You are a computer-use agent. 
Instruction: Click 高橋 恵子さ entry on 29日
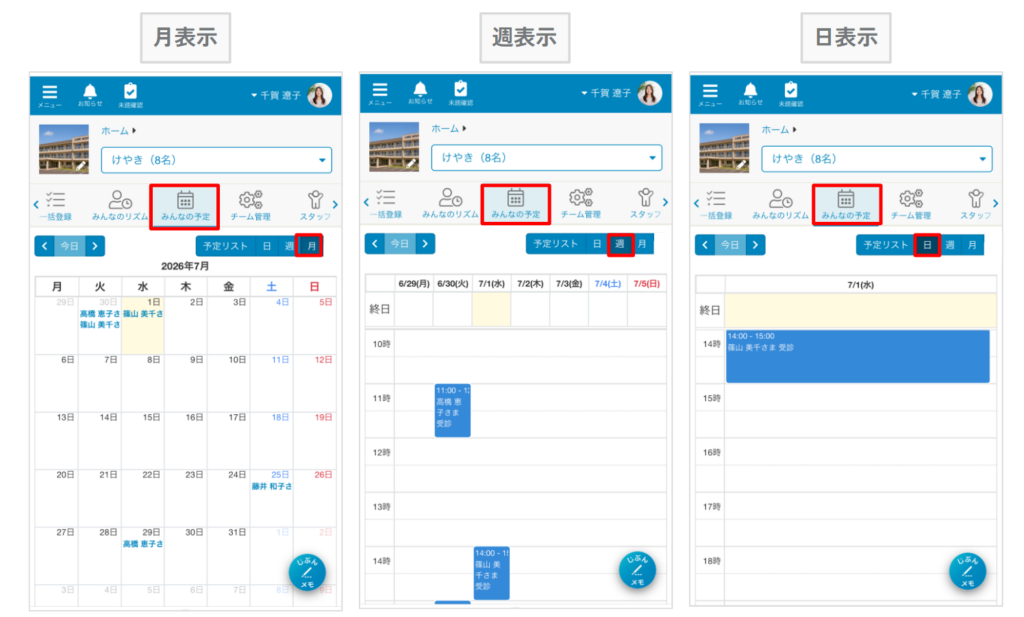(x=143, y=544)
